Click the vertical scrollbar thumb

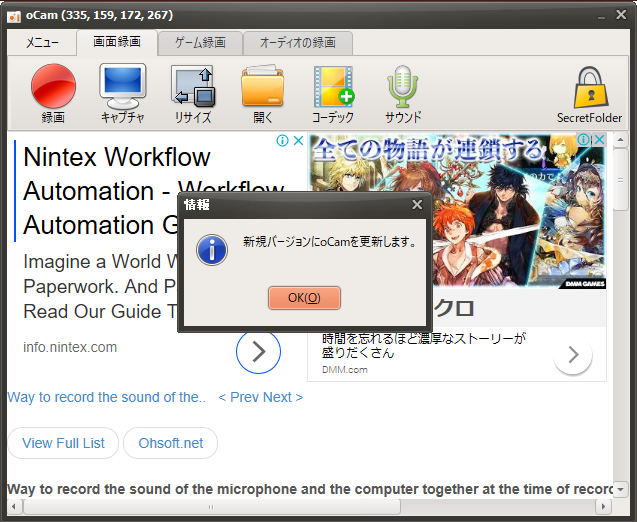(x=620, y=180)
